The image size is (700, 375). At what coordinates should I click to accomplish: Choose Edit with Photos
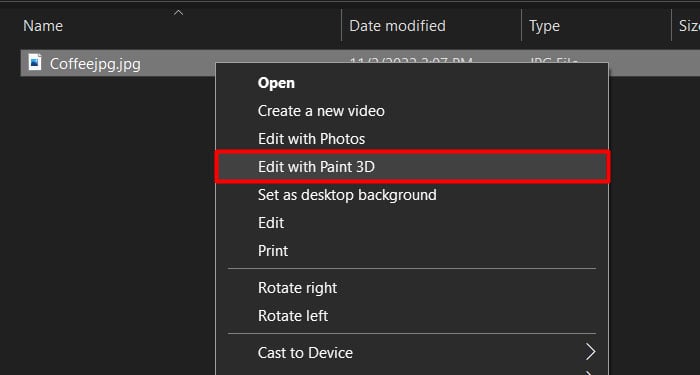coord(412,139)
